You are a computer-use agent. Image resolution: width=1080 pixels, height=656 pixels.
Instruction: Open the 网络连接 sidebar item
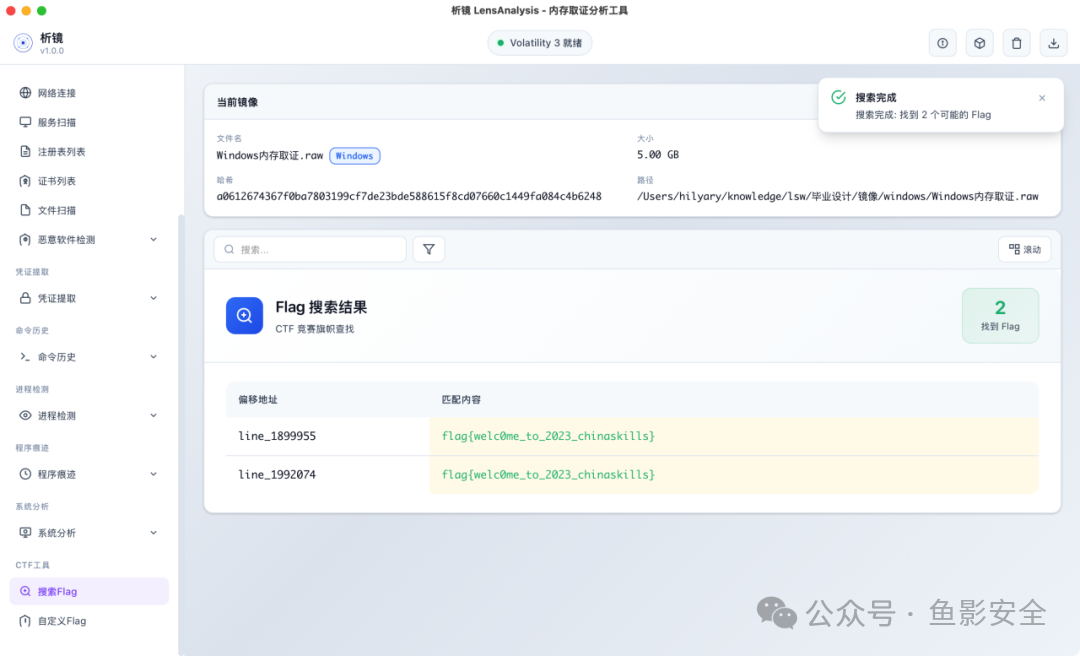(x=89, y=93)
